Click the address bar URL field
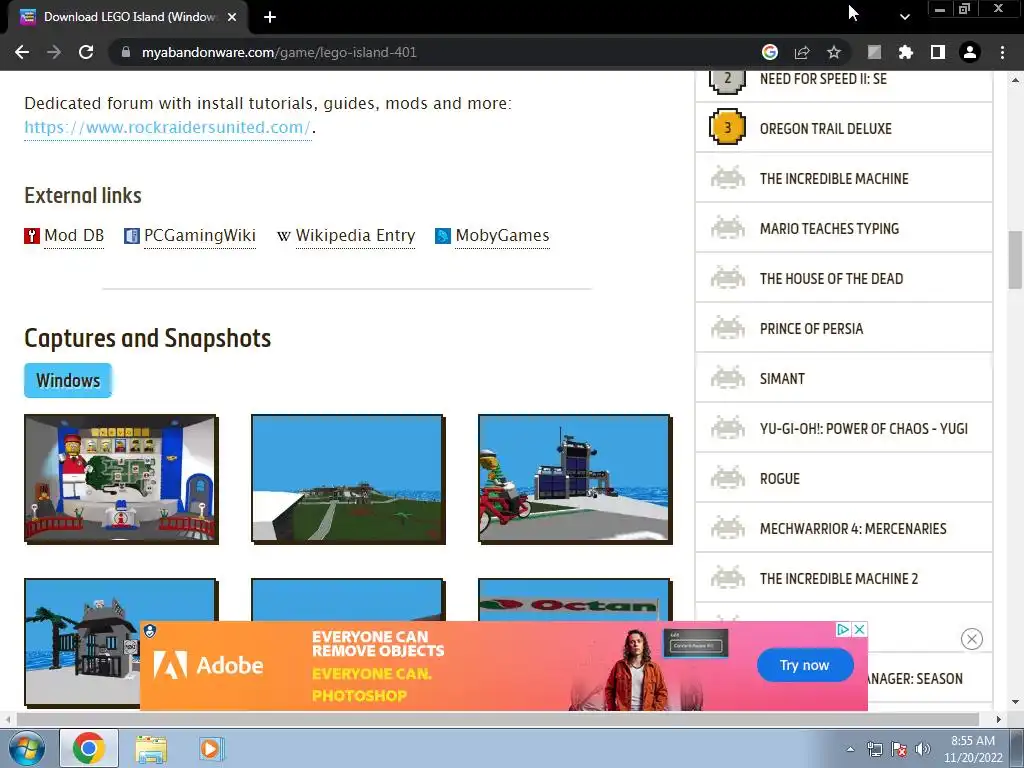1024x768 pixels. coord(431,52)
